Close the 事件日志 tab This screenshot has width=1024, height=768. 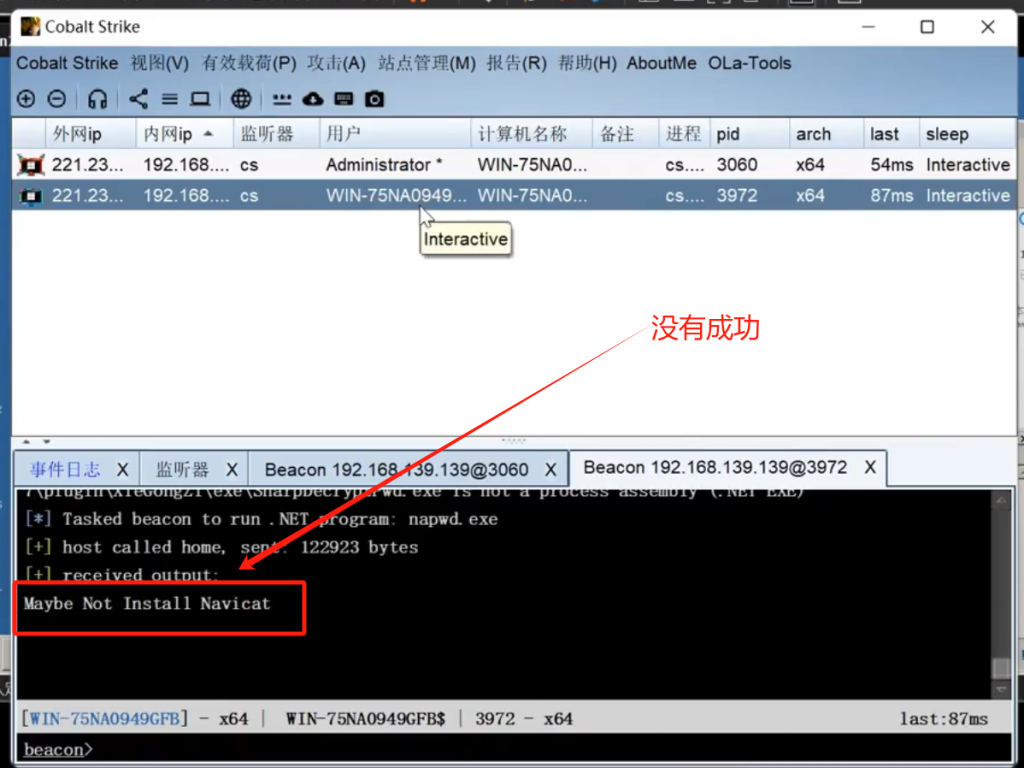click(x=122, y=470)
